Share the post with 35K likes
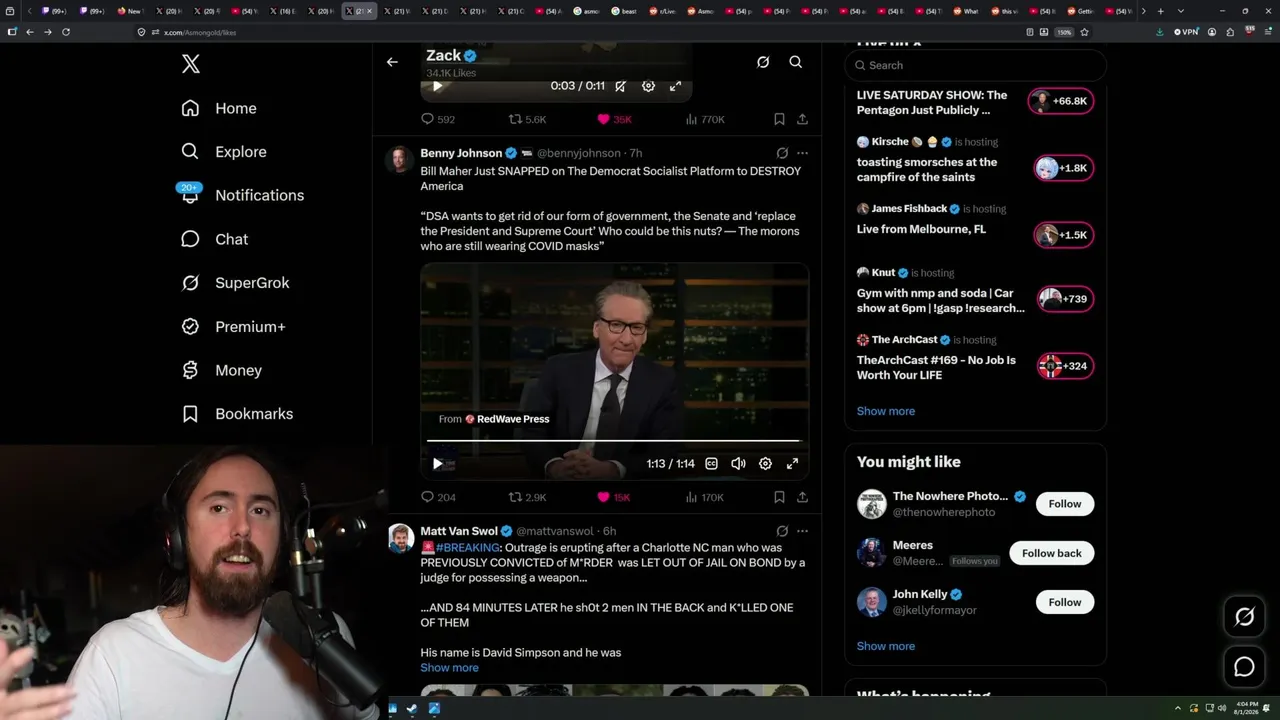Screen dimensions: 1280x720 coord(802,119)
